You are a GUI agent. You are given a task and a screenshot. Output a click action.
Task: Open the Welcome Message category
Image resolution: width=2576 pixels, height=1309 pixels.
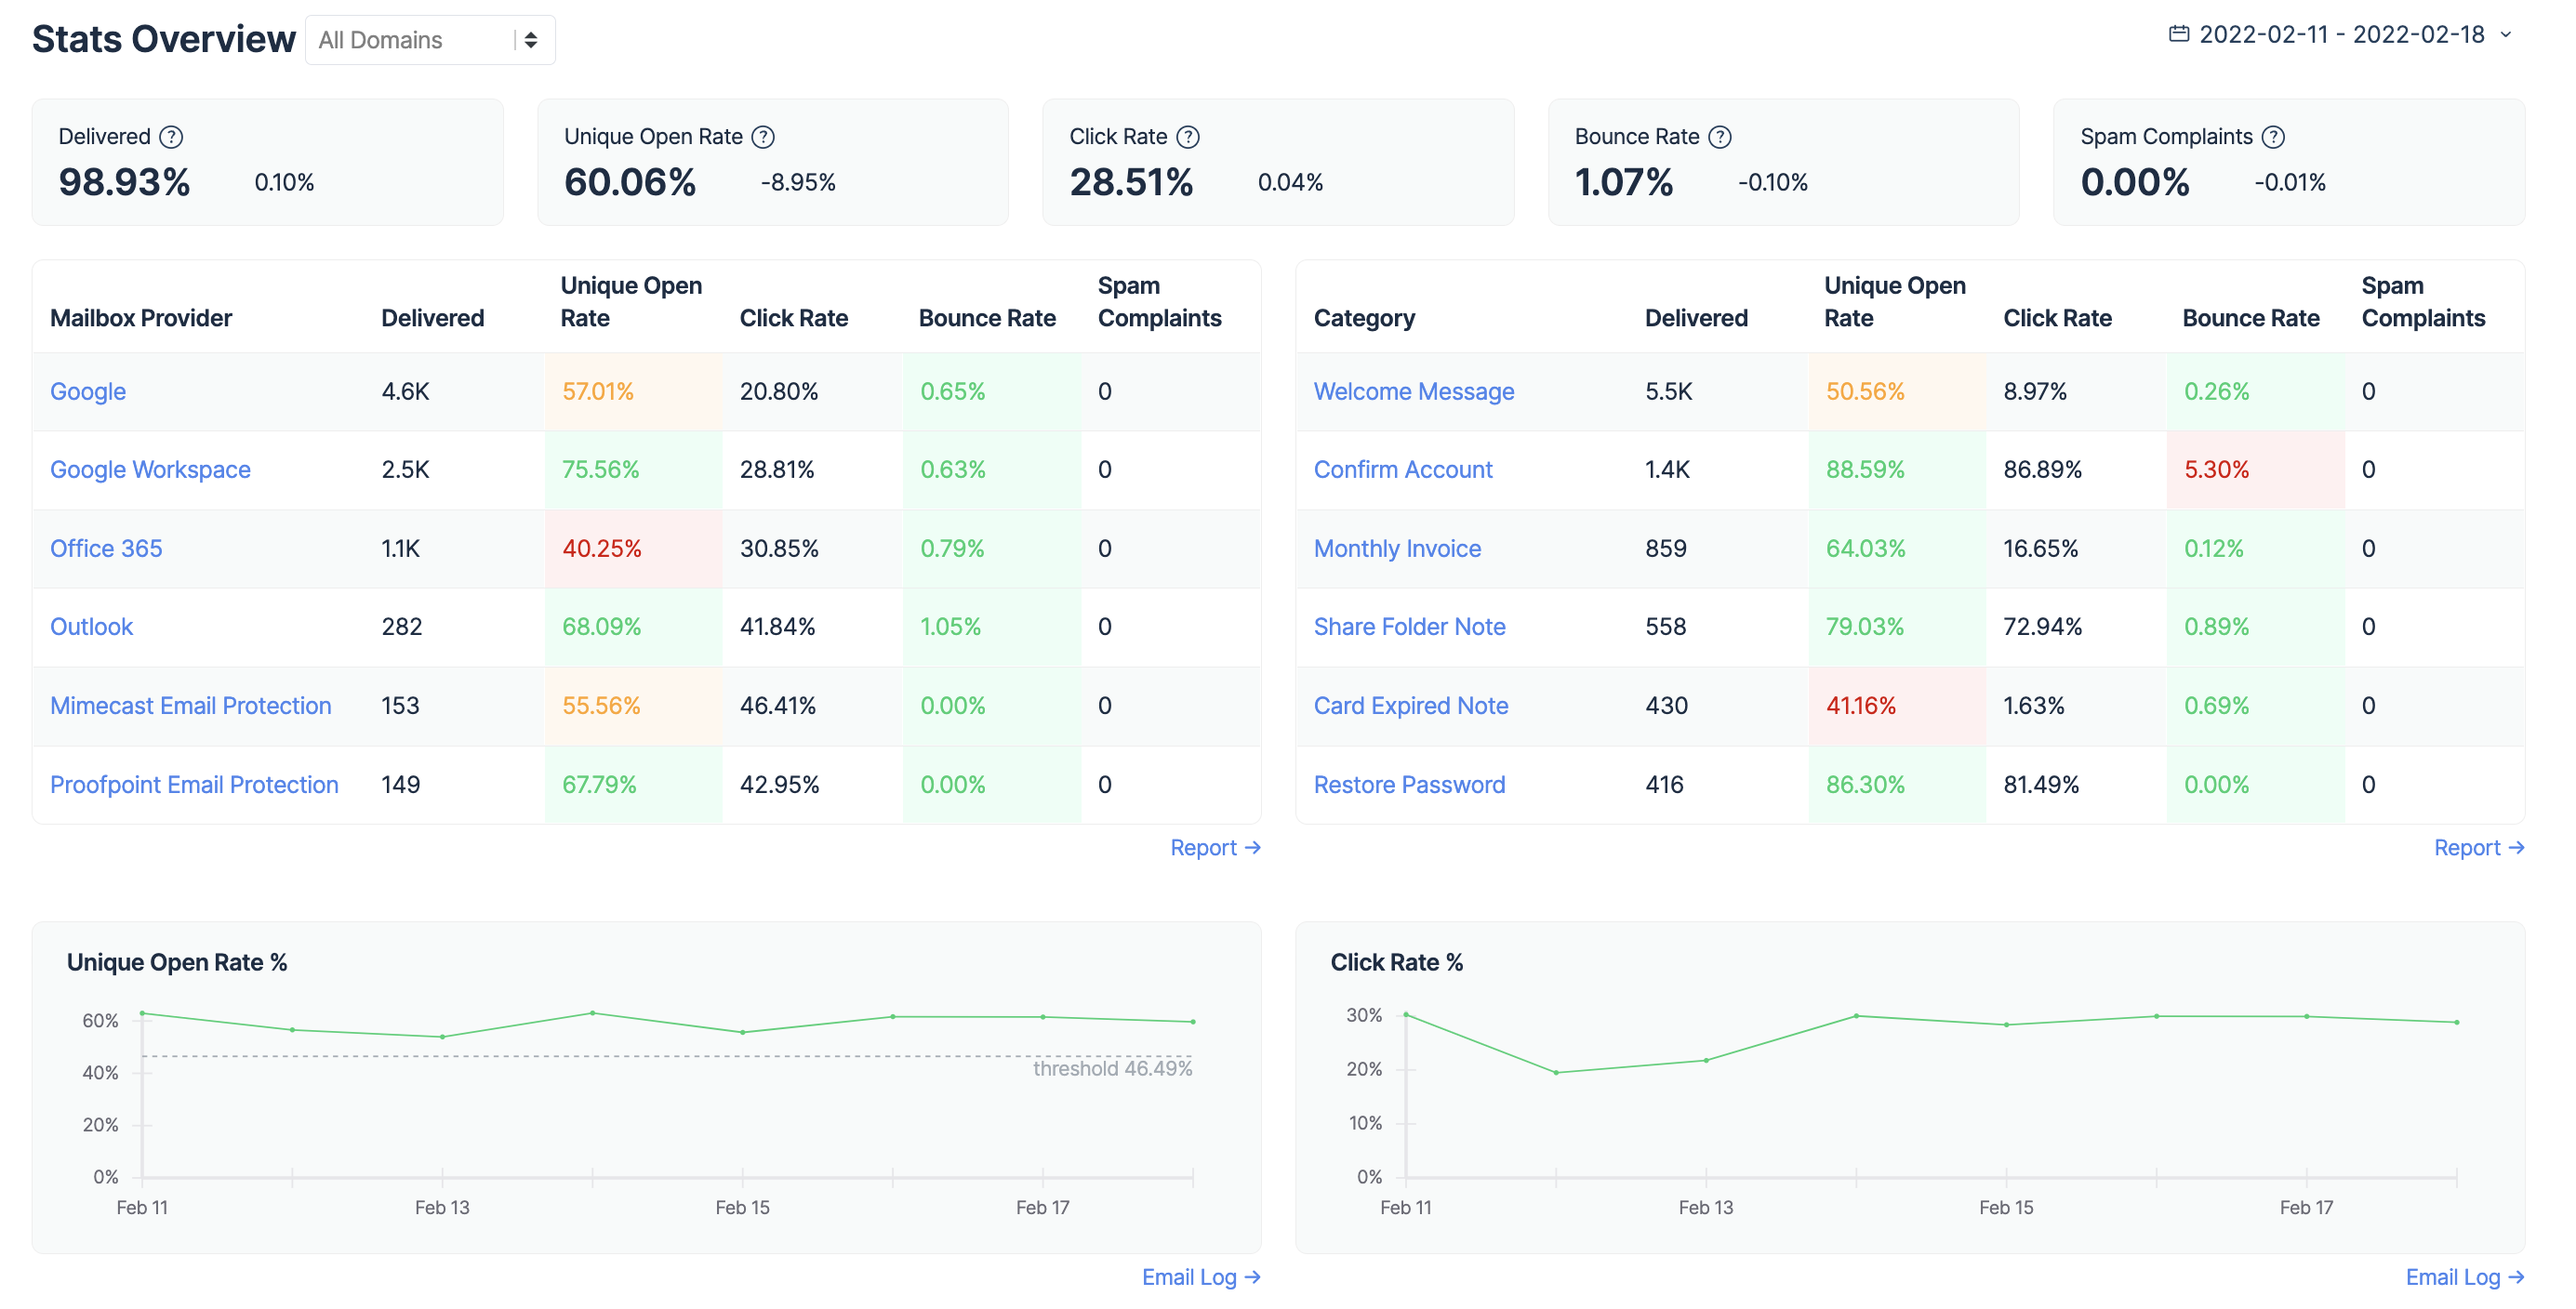click(1414, 391)
